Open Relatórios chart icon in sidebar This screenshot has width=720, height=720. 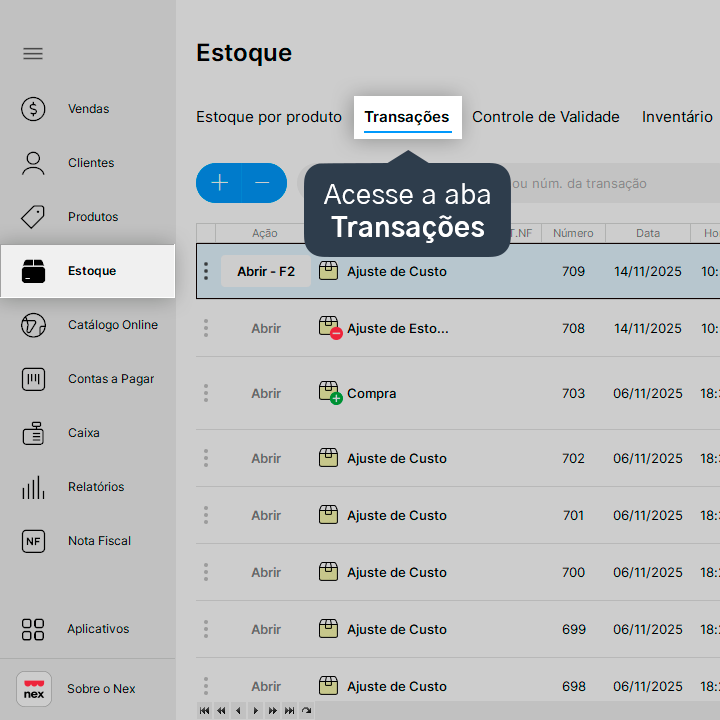[x=33, y=487]
